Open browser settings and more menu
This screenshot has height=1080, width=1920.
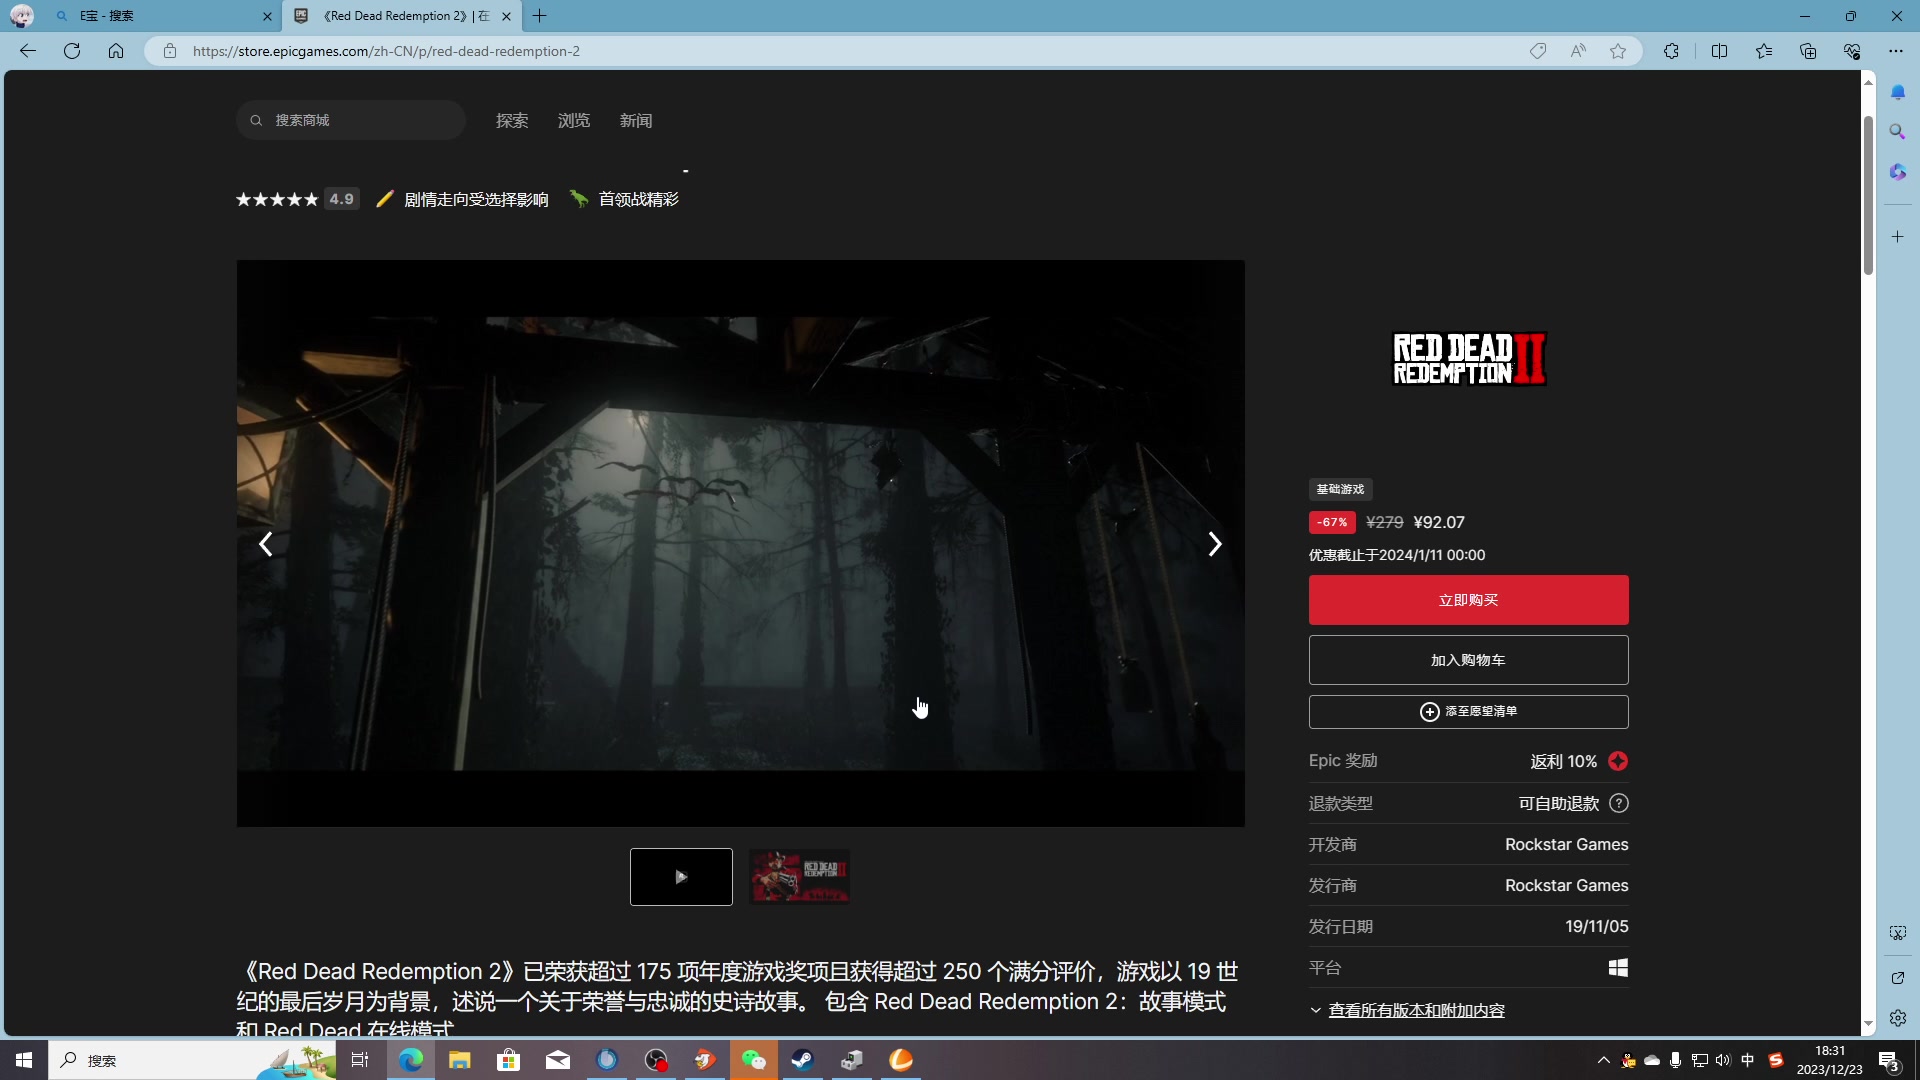1896,51
